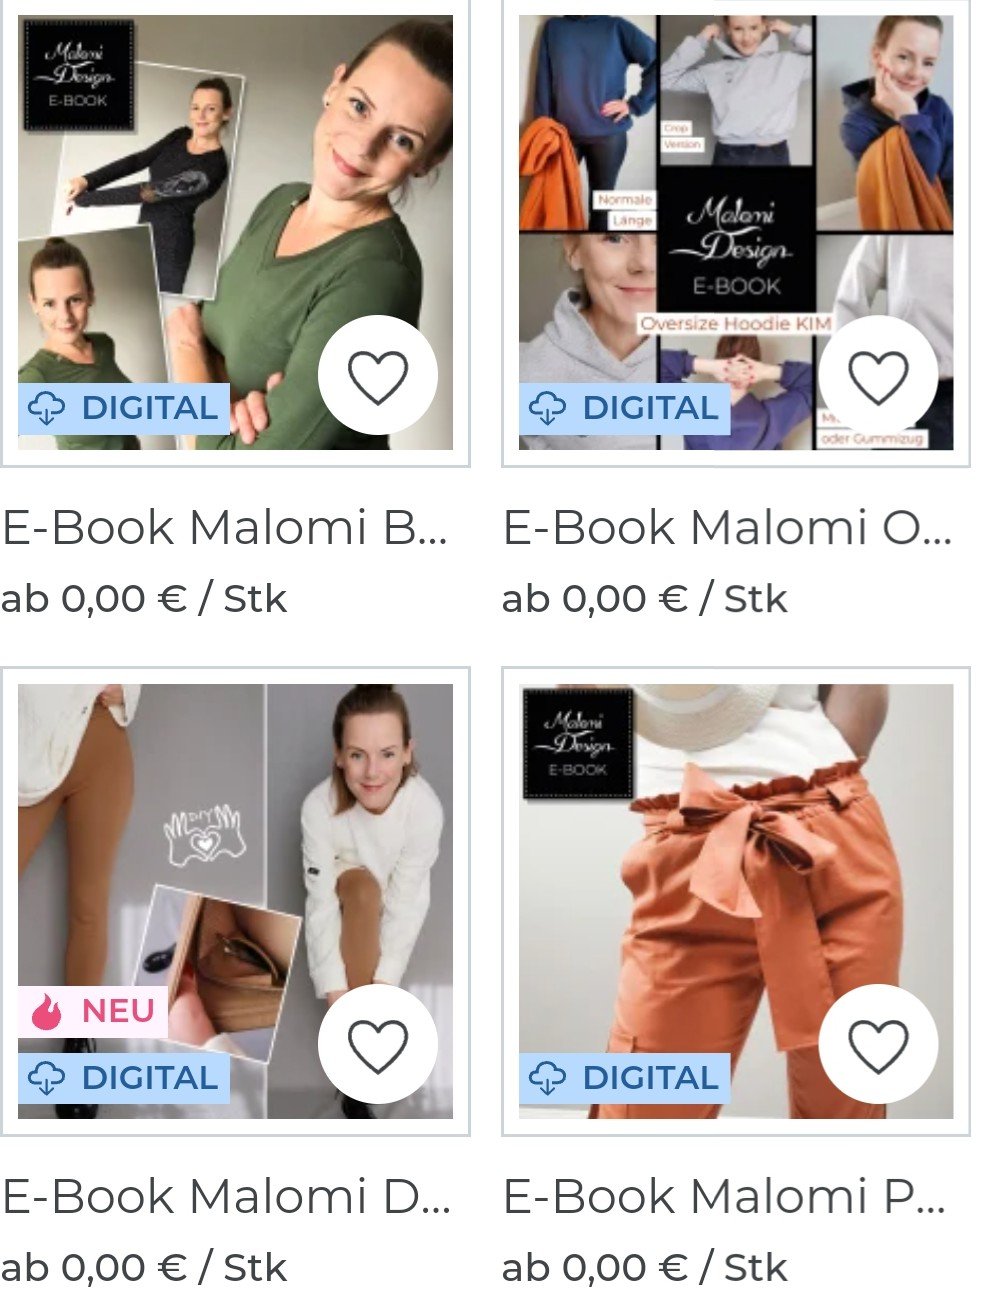Click Malomi Design logo on orange pants image
The width and height of the screenshot is (981, 1292).
pos(578,743)
